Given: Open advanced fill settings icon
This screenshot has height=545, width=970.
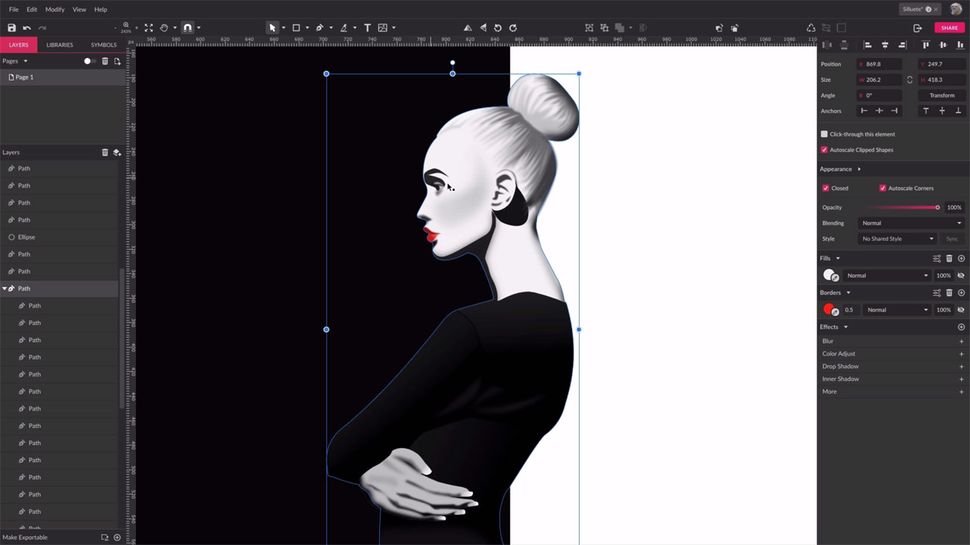Looking at the screenshot, I should (x=937, y=259).
